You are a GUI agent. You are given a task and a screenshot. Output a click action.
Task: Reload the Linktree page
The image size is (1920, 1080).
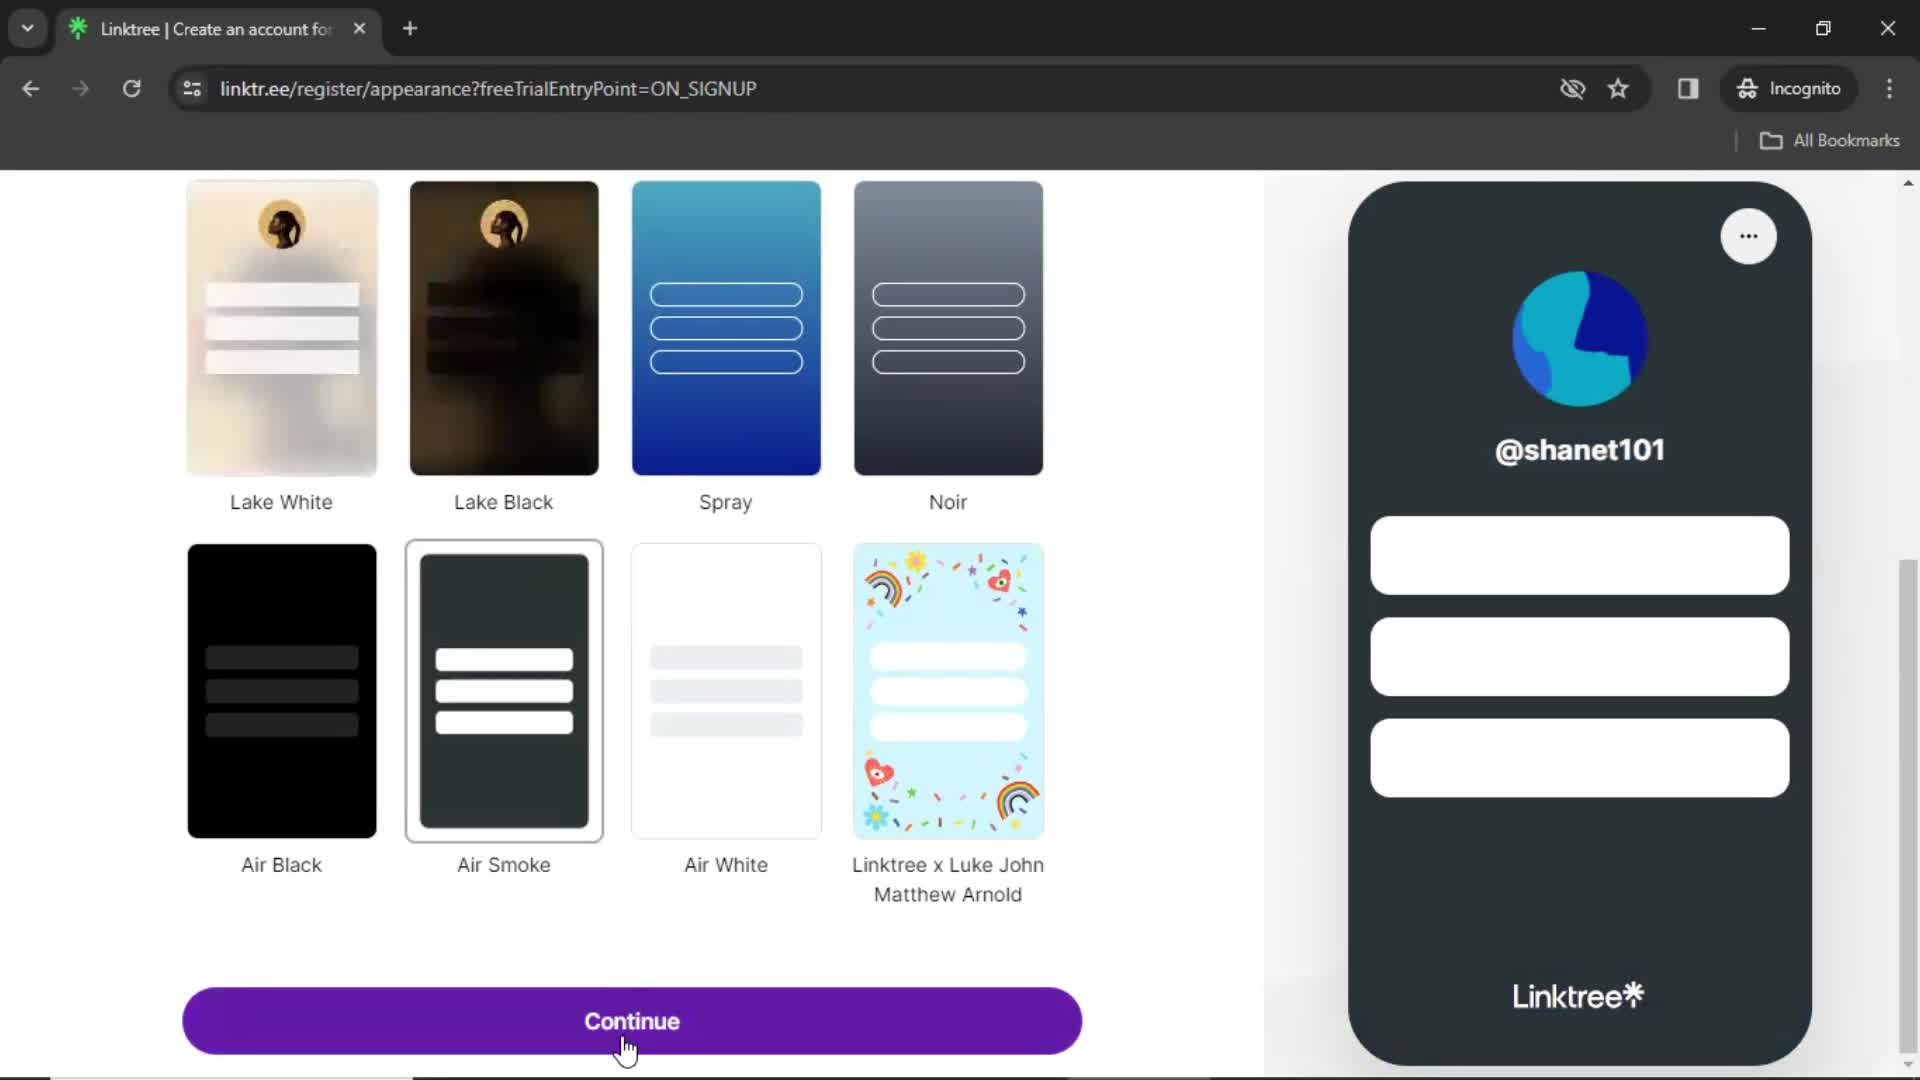(131, 88)
